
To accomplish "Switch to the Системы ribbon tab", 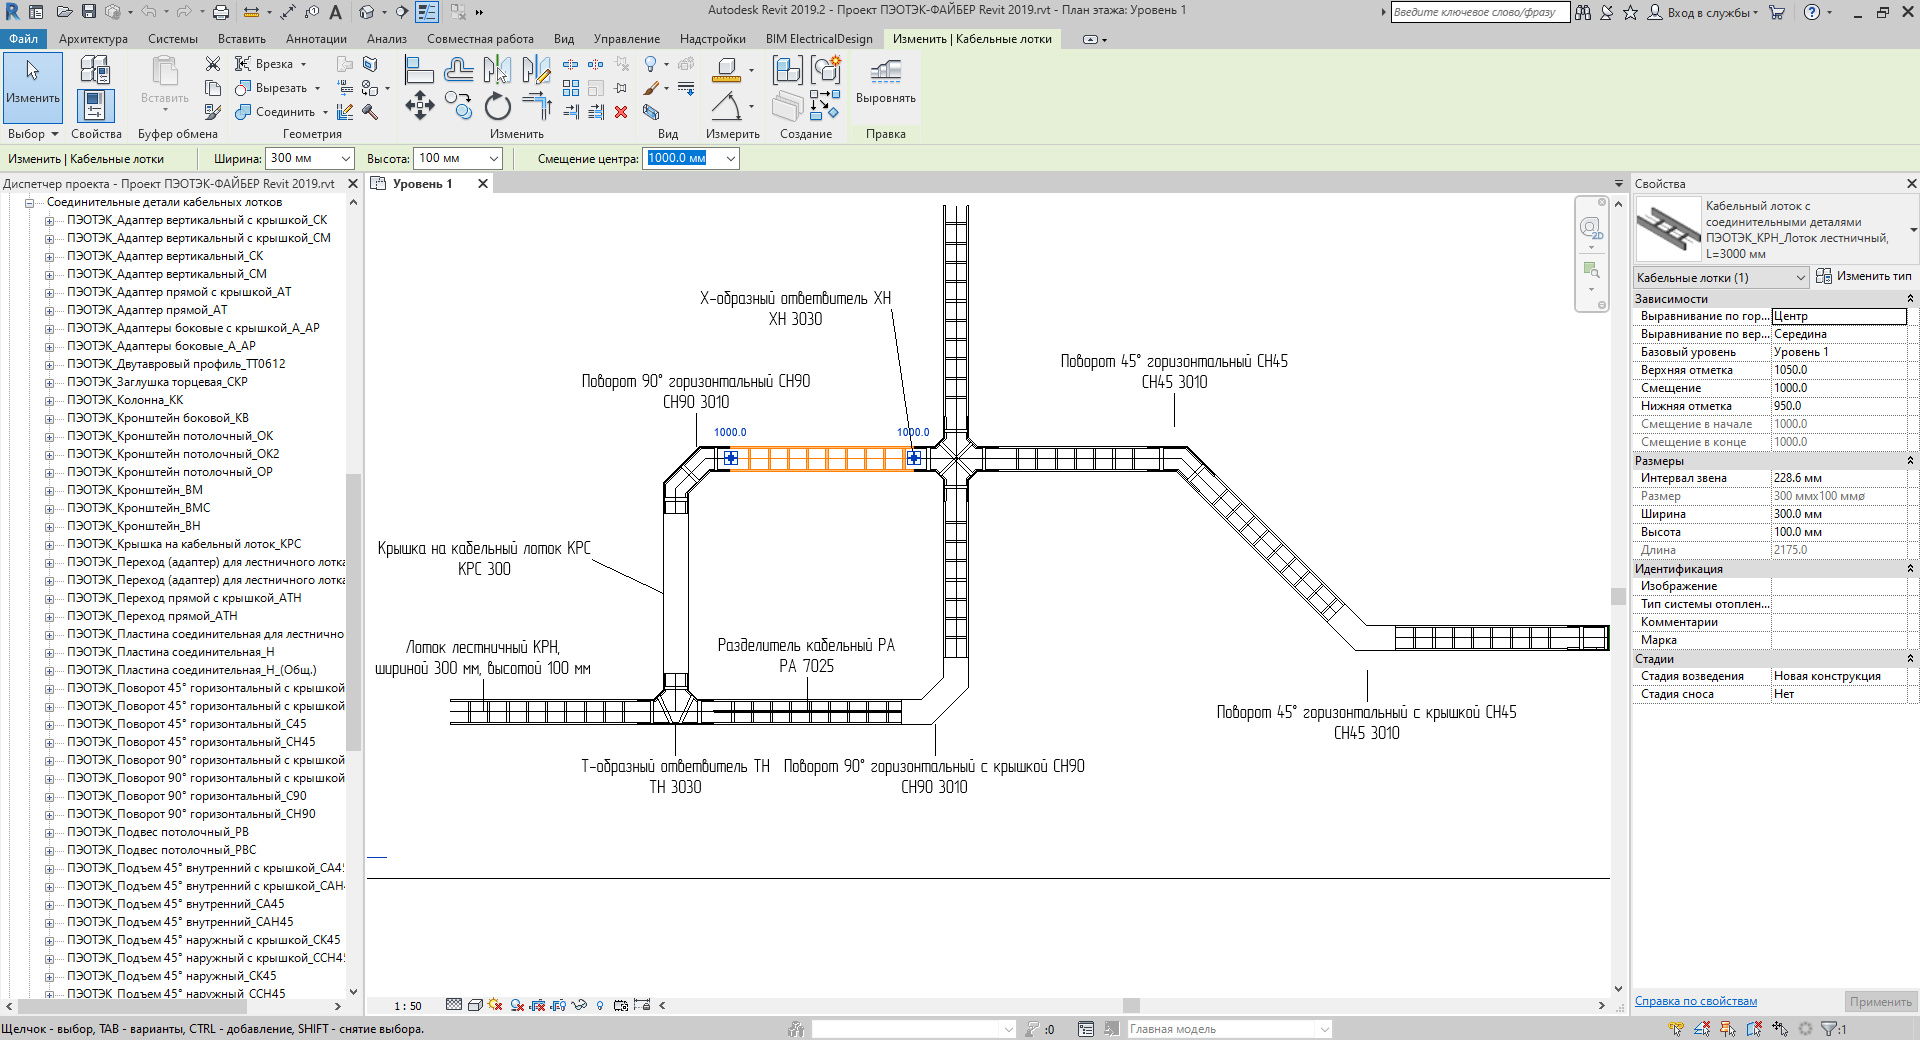I will coord(173,39).
